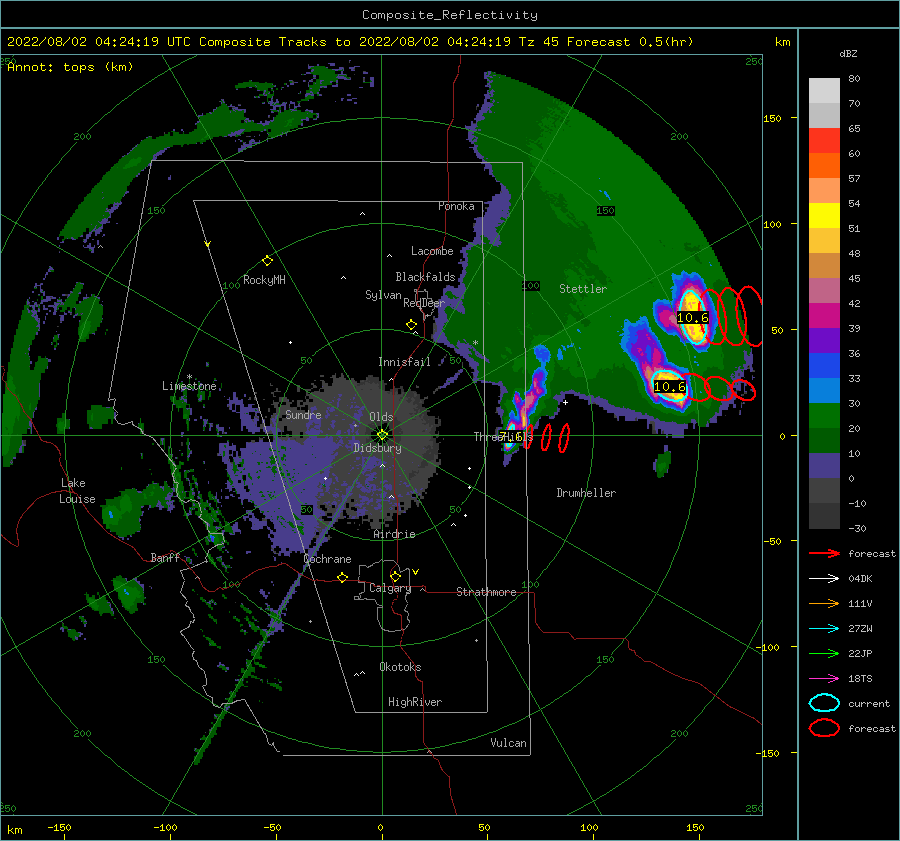Click the Cochrane label

tap(327, 559)
